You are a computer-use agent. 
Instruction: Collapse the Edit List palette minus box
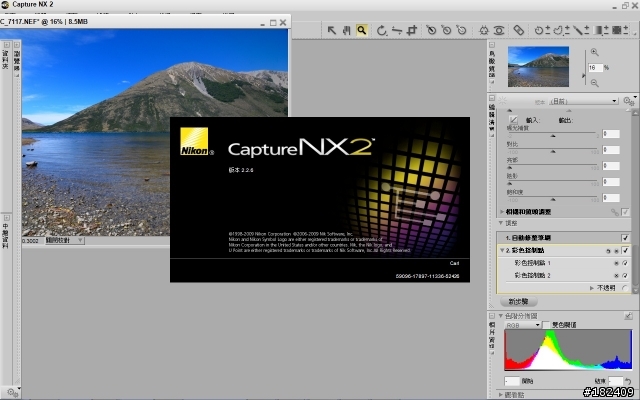pos(492,98)
